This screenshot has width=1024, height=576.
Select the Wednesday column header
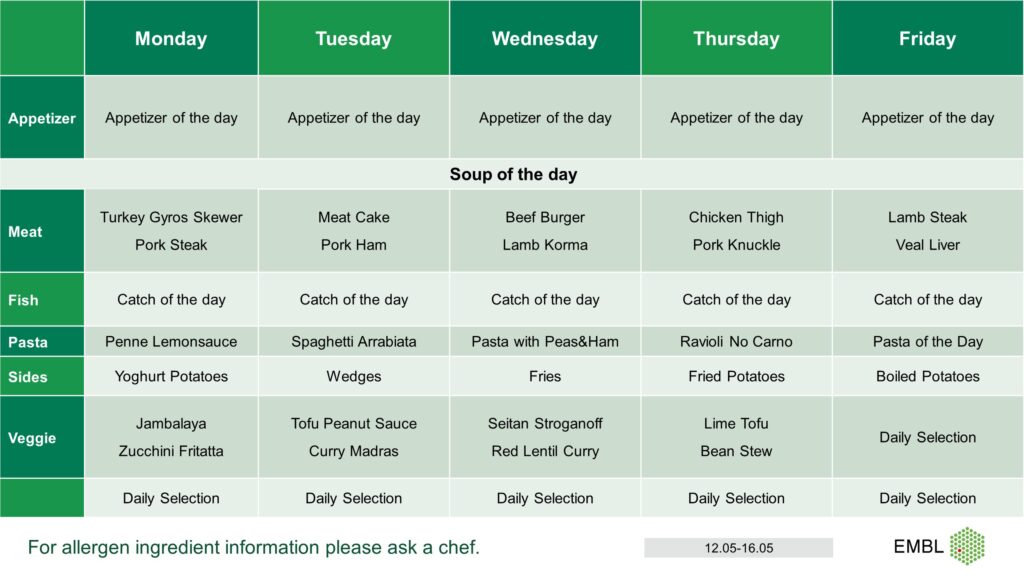(545, 38)
